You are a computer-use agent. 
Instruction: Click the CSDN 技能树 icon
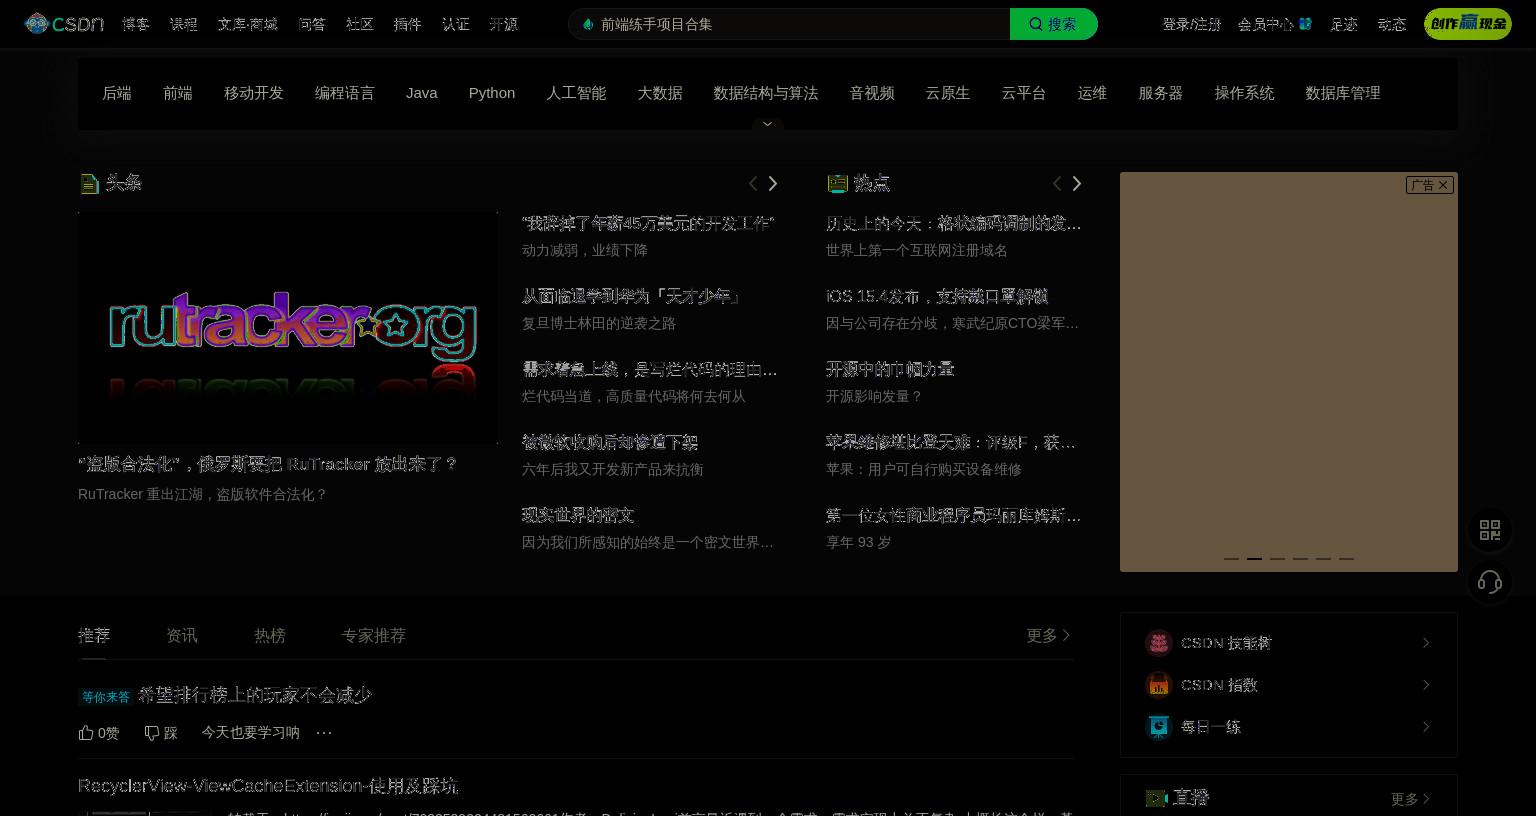tap(1158, 643)
